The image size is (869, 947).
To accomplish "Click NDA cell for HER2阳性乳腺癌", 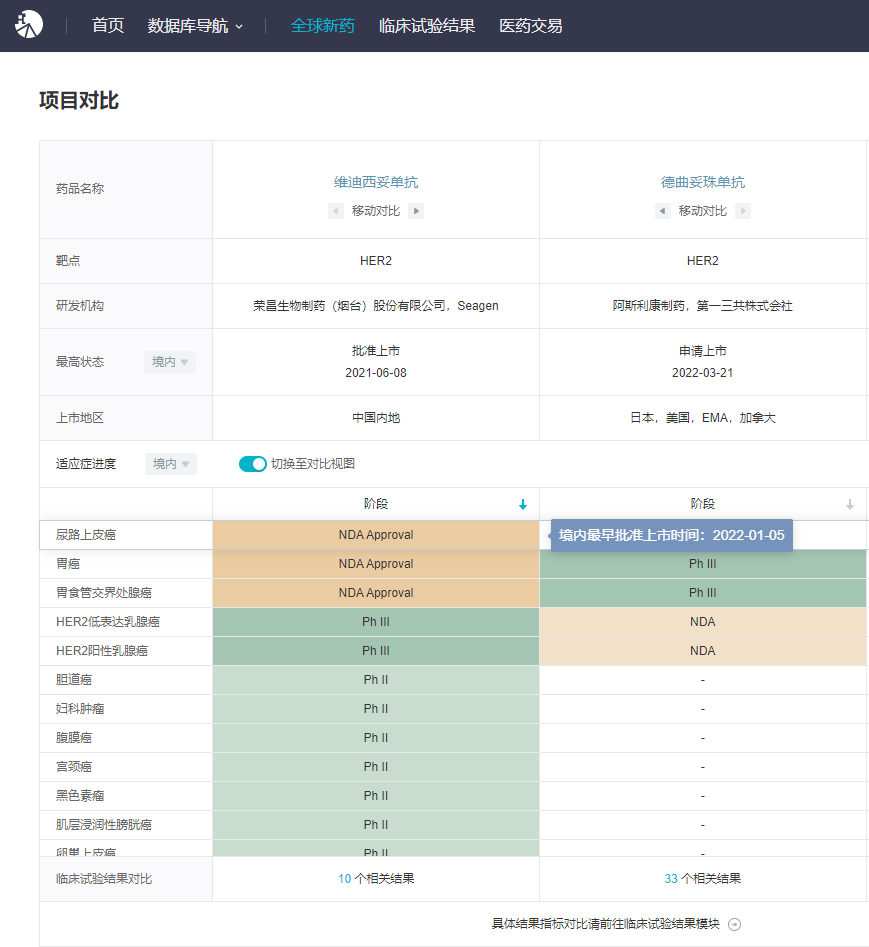I will pos(702,651).
